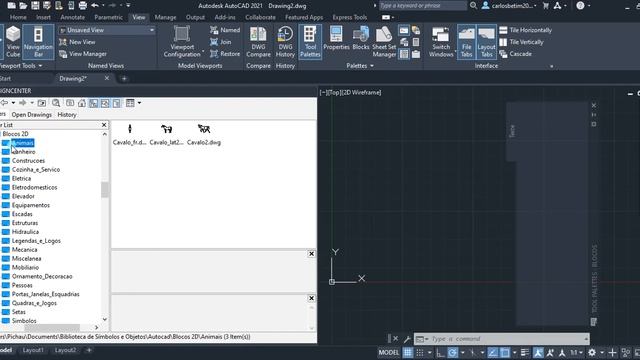Open the Properties palette
The width and height of the screenshot is (640, 360).
336,38
